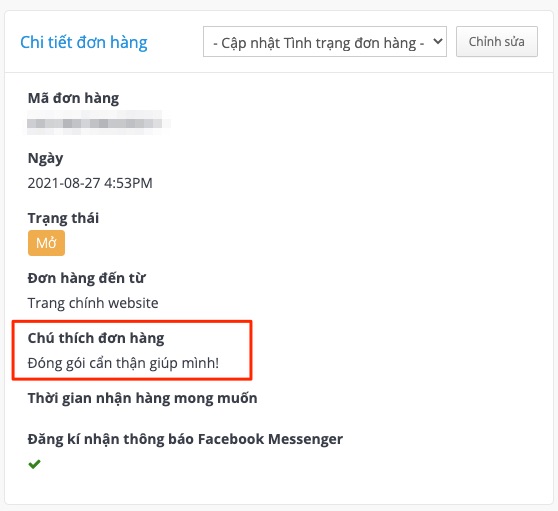Click the note Đóng gói cẩn thận giúp mình!
The image size is (558, 511).
click(123, 363)
